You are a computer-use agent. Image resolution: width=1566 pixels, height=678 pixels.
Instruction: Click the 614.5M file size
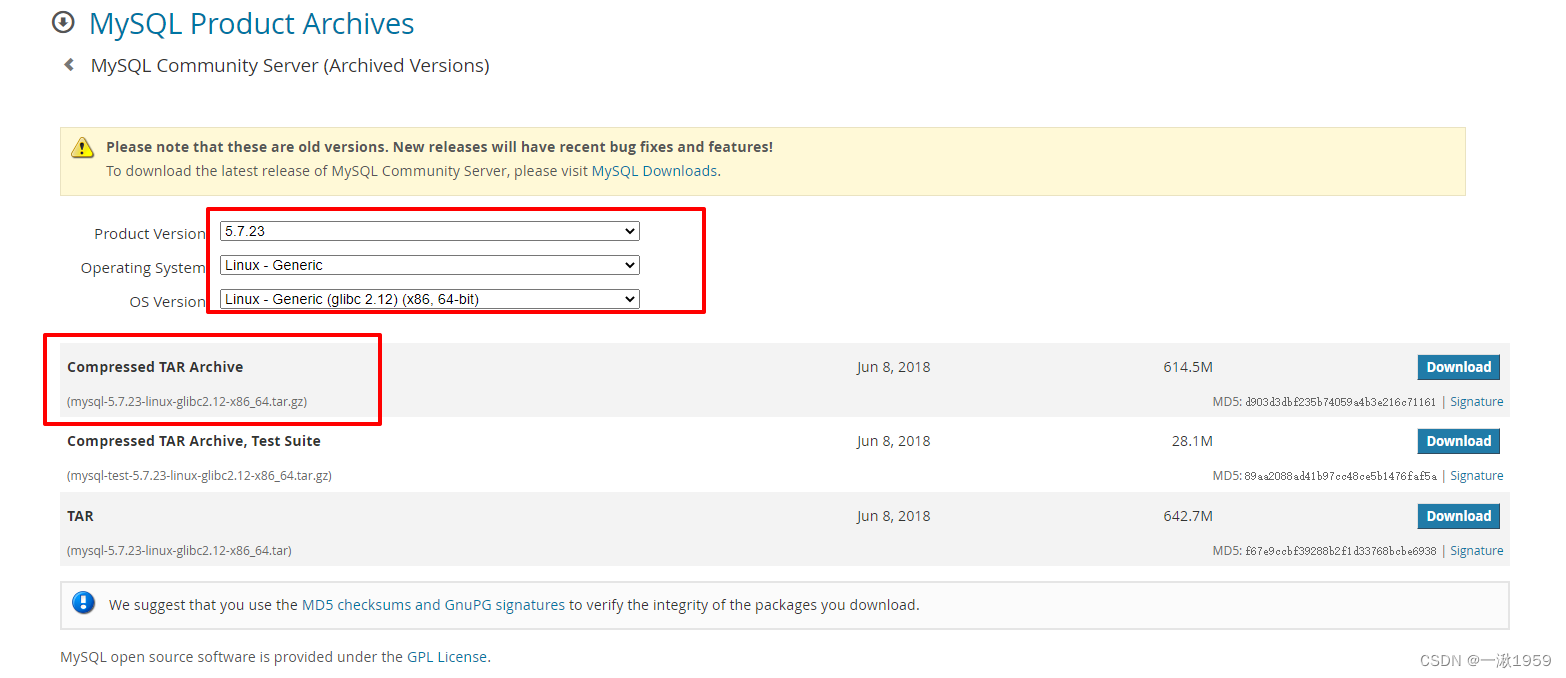point(1188,367)
